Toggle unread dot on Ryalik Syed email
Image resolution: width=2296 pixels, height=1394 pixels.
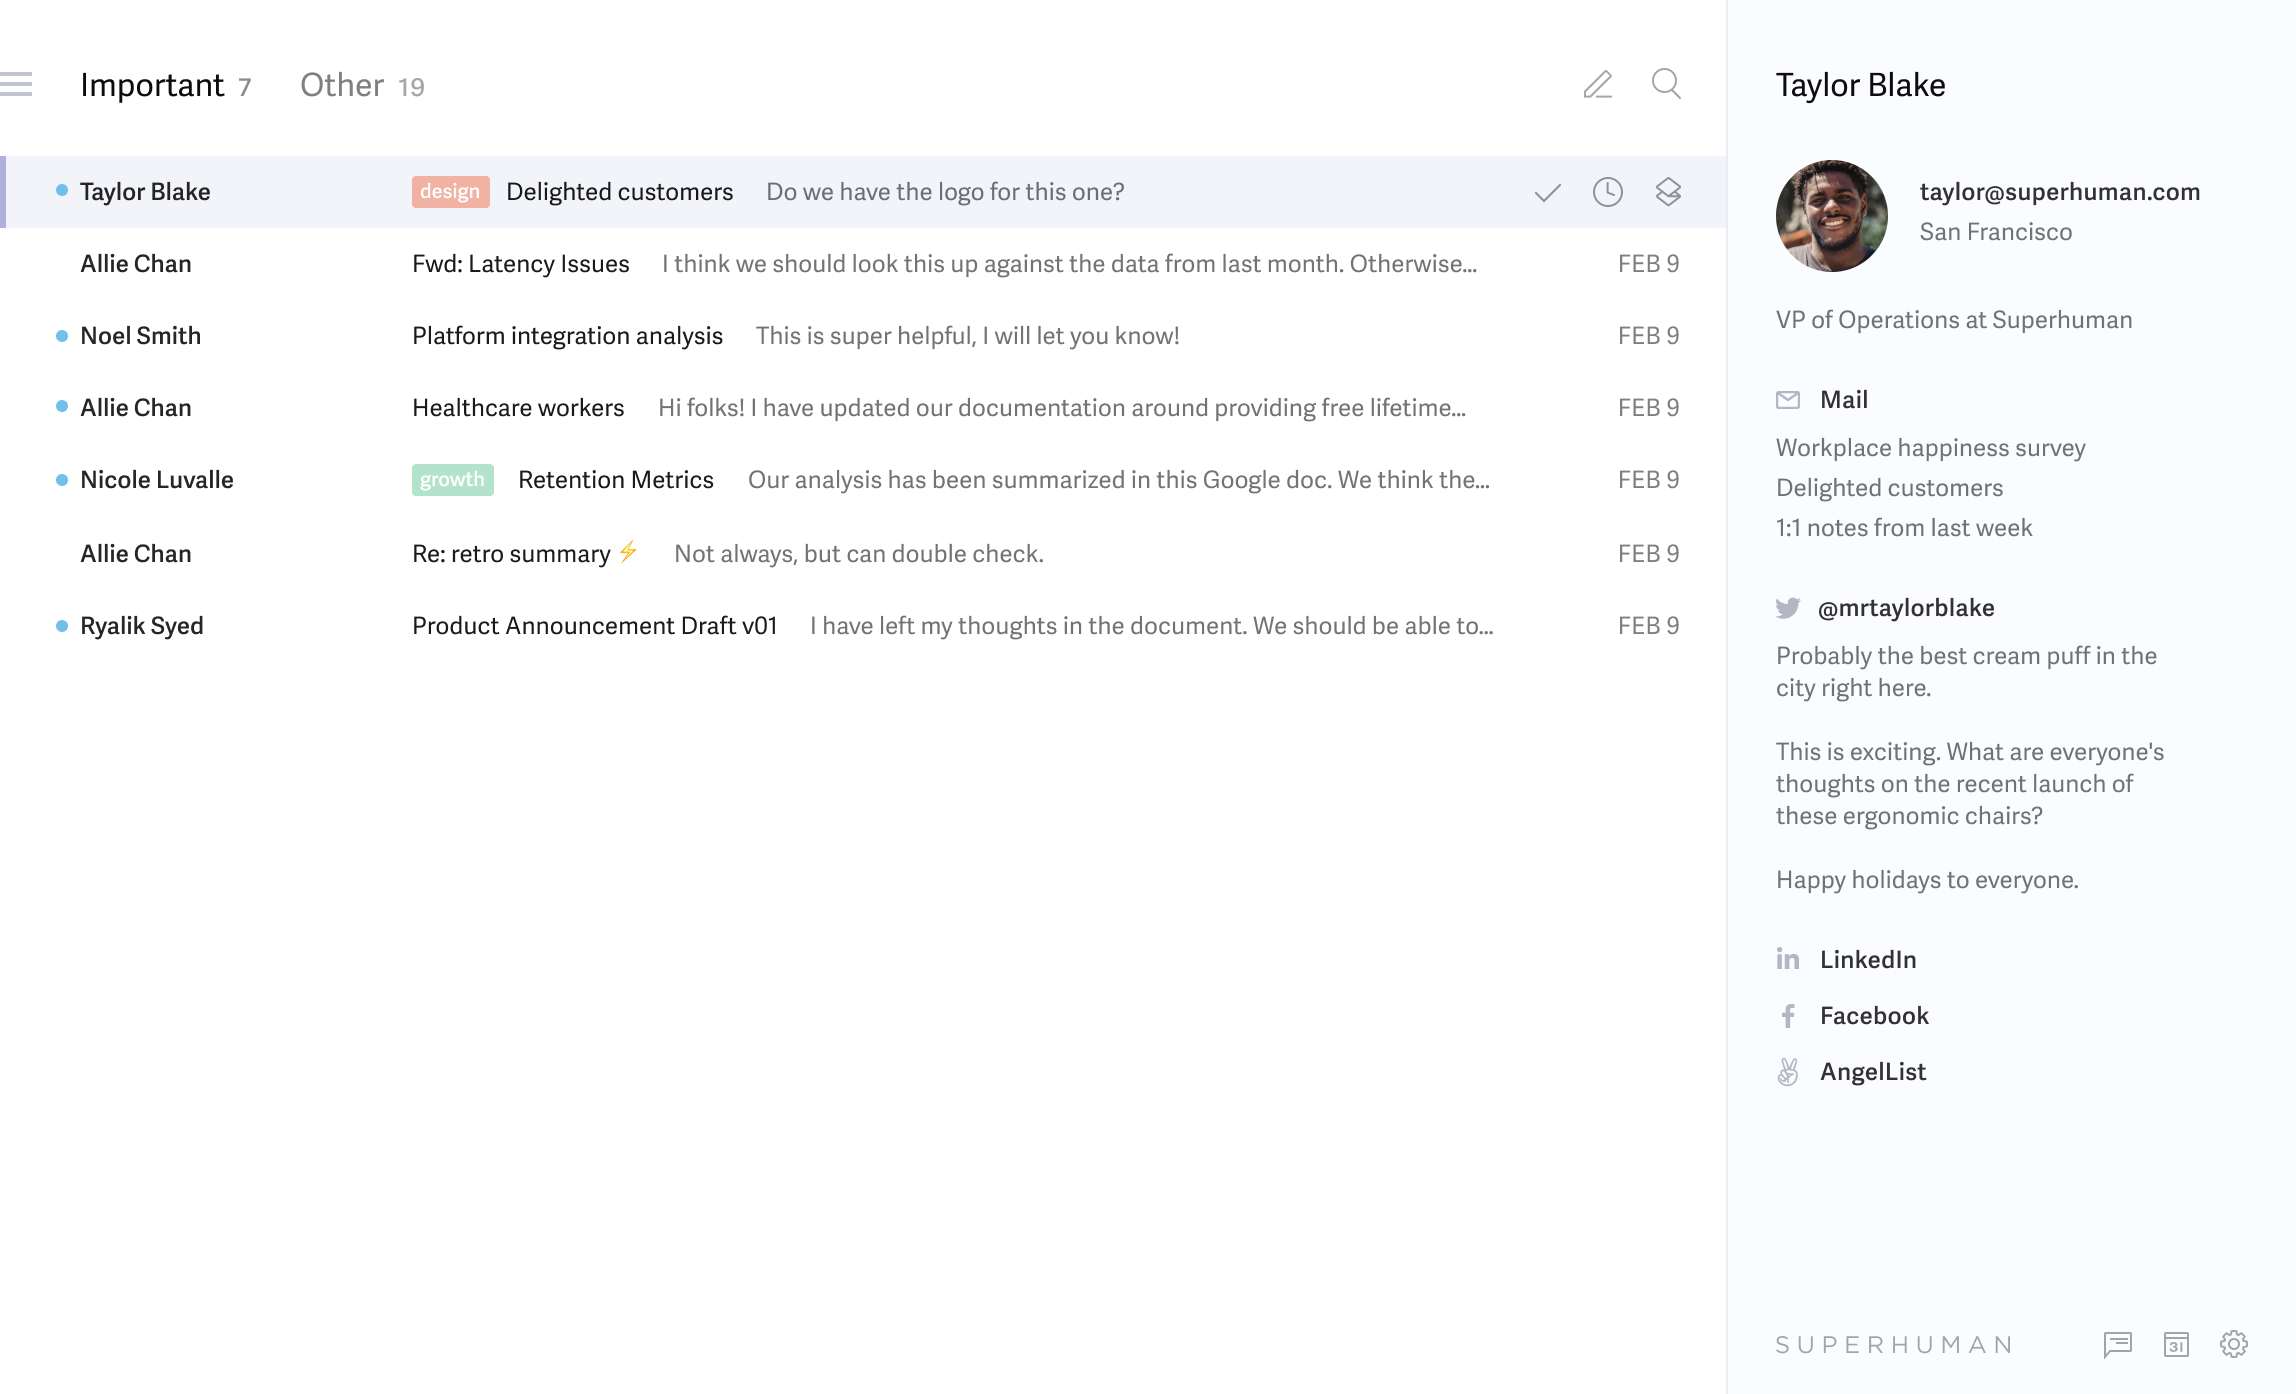[61, 625]
